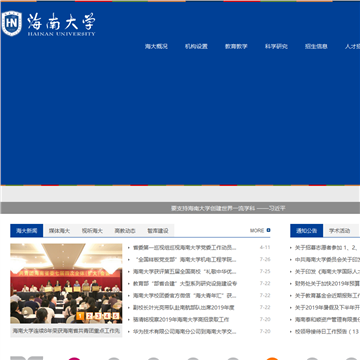Click the orange circle icon at page bottom
The image size is (360, 360).
tap(272, 359)
